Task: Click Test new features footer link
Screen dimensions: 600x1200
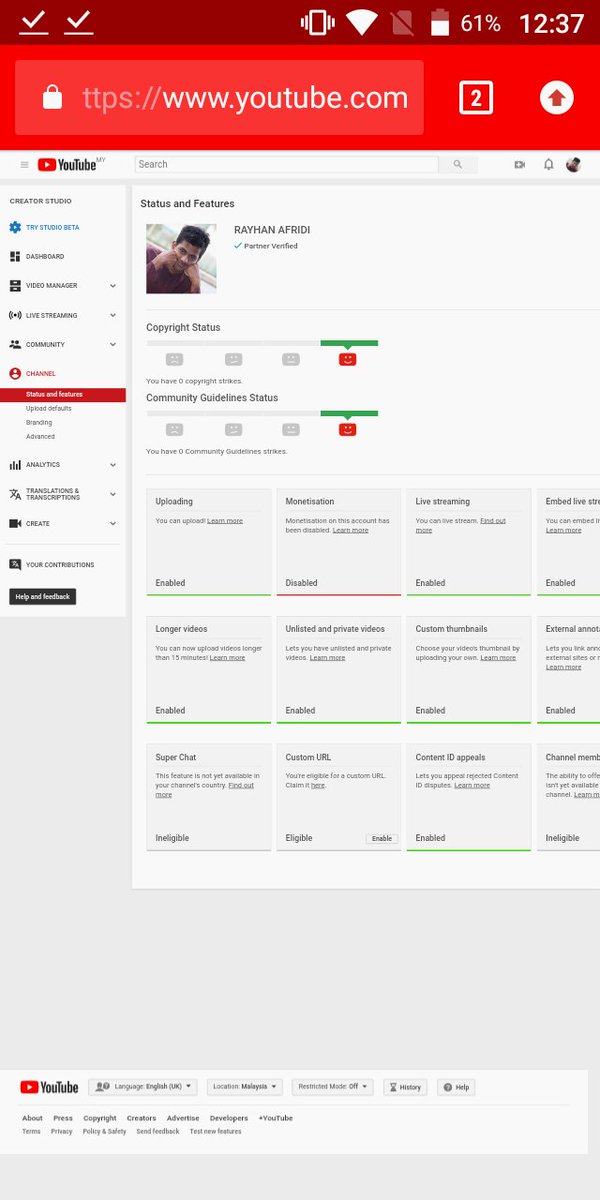Action: [x=216, y=1131]
